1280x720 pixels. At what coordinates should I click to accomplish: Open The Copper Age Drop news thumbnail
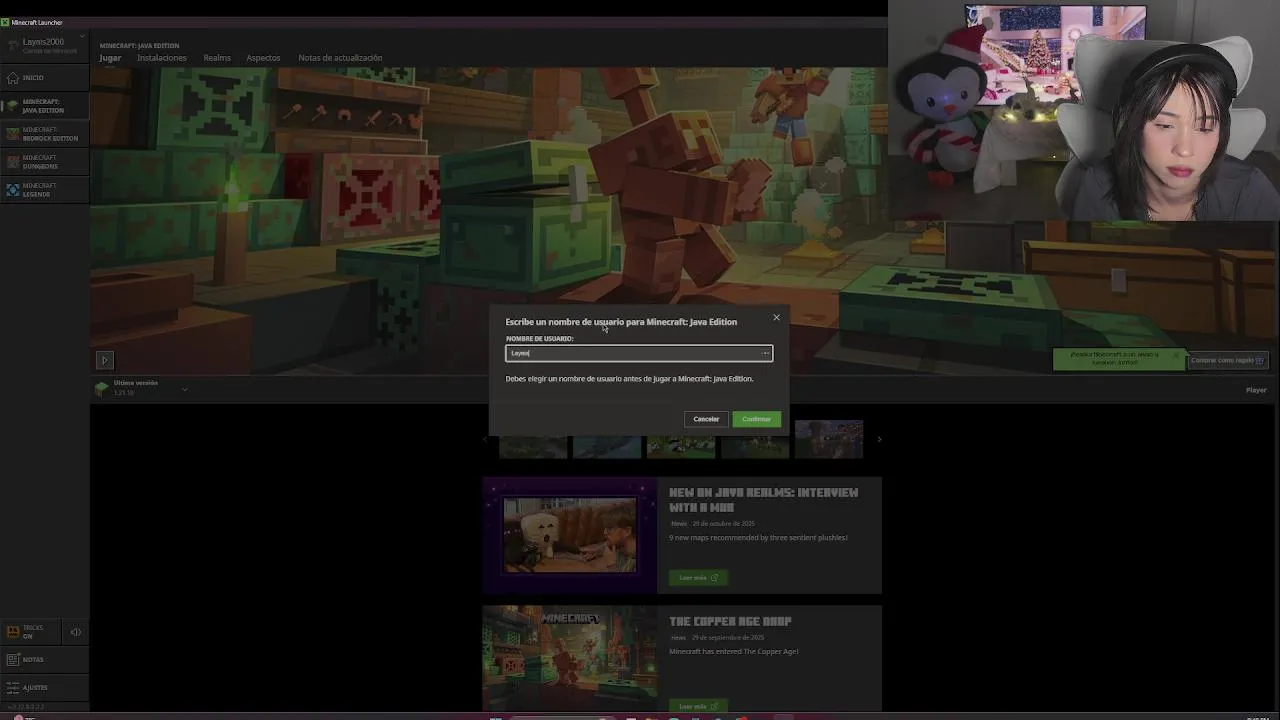[570, 658]
